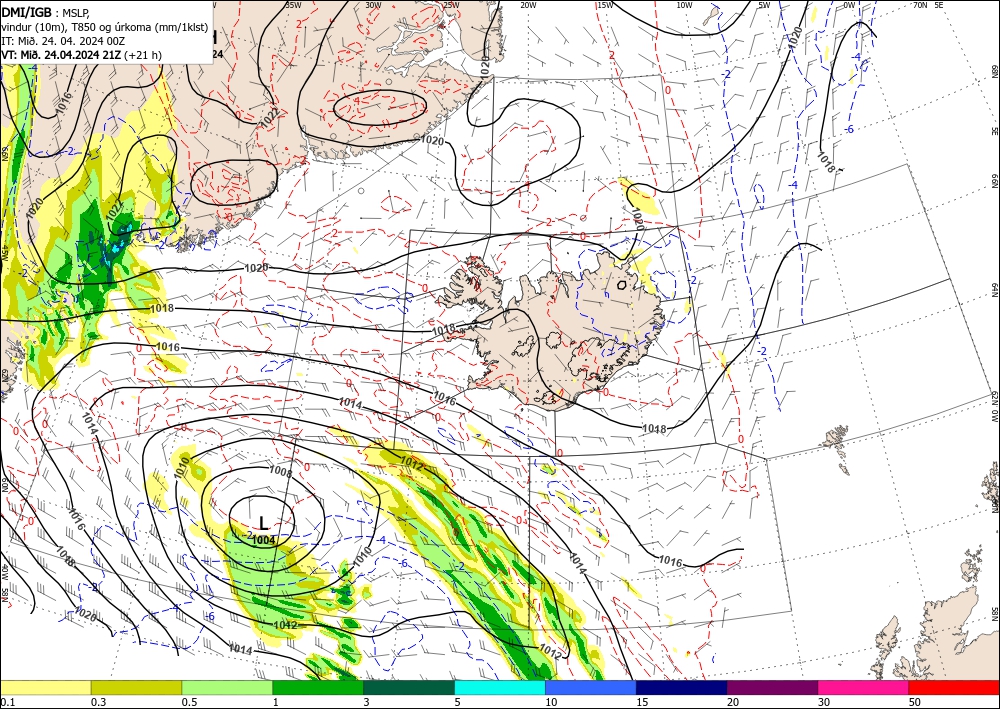Click the blue 10–15 mm legend swatch
1000x709 pixels.
coord(591,687)
